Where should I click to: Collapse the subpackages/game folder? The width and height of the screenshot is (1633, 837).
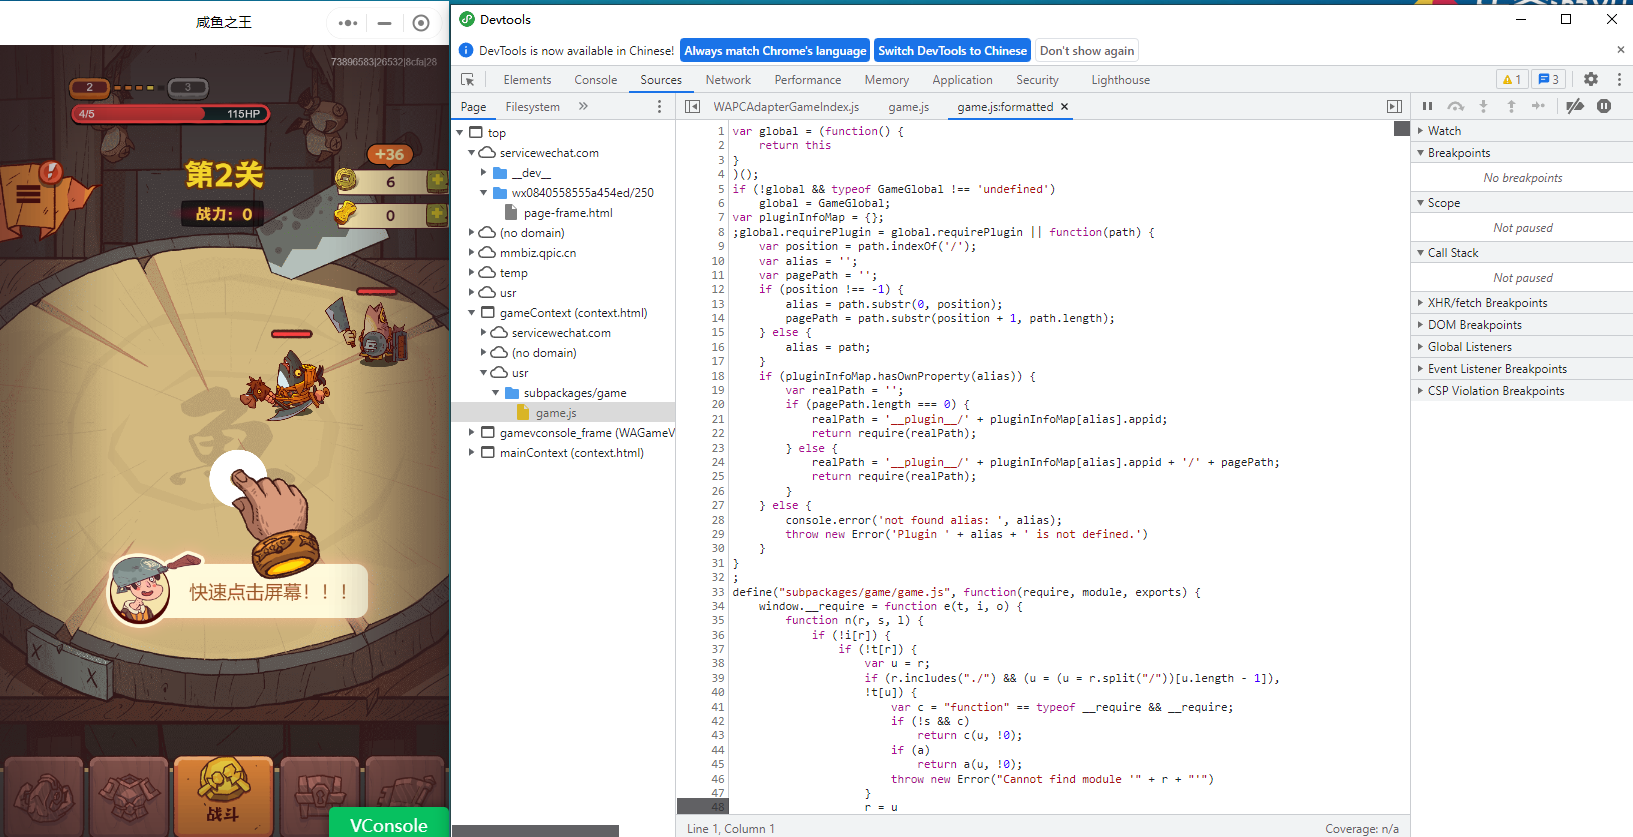click(x=496, y=393)
